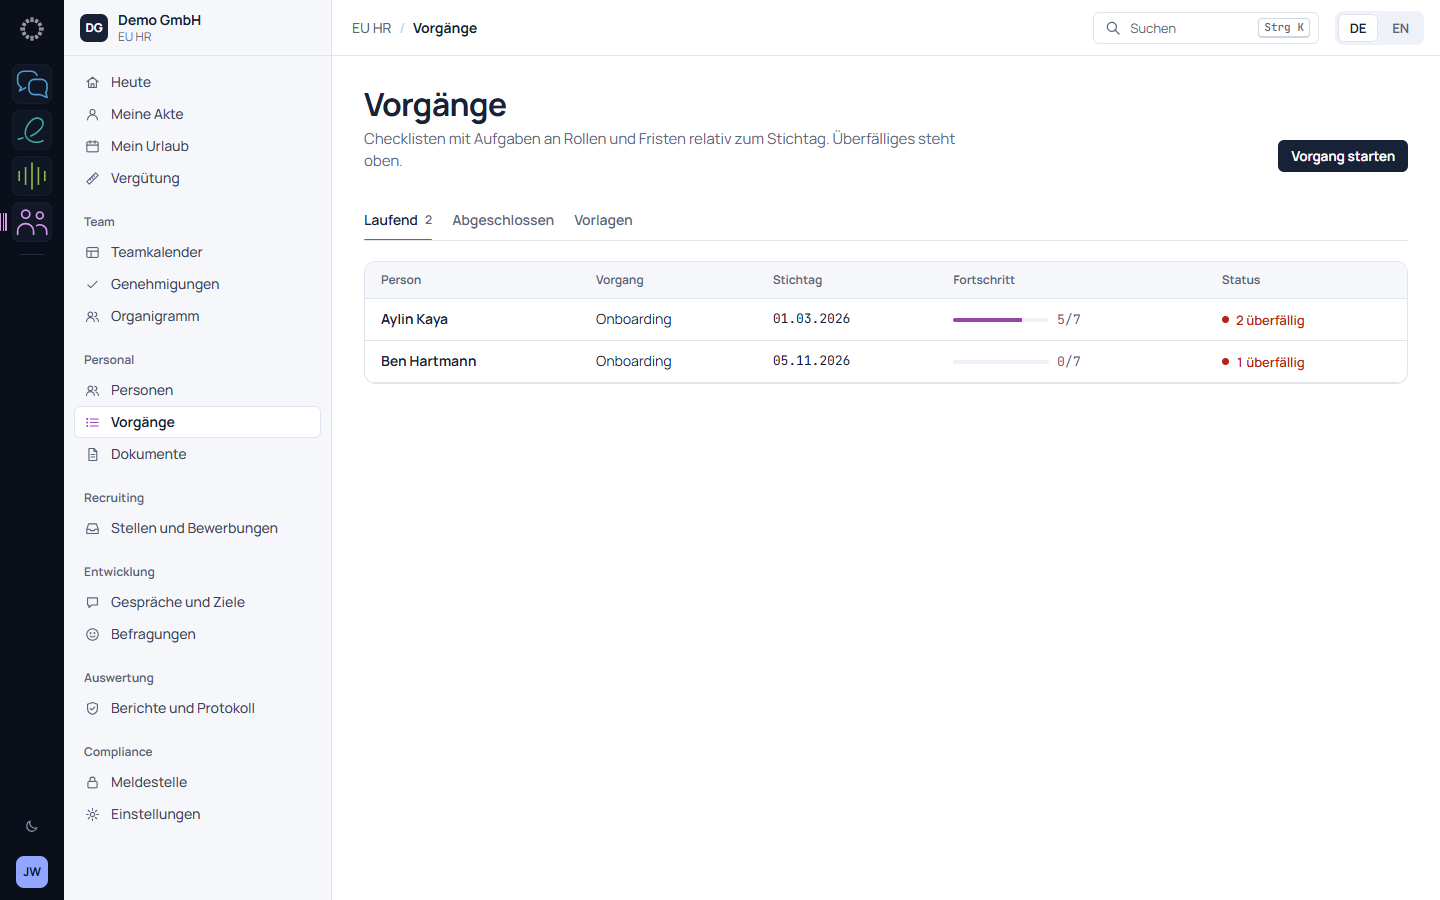Open Befragungen
The width and height of the screenshot is (1440, 900).
197,634
